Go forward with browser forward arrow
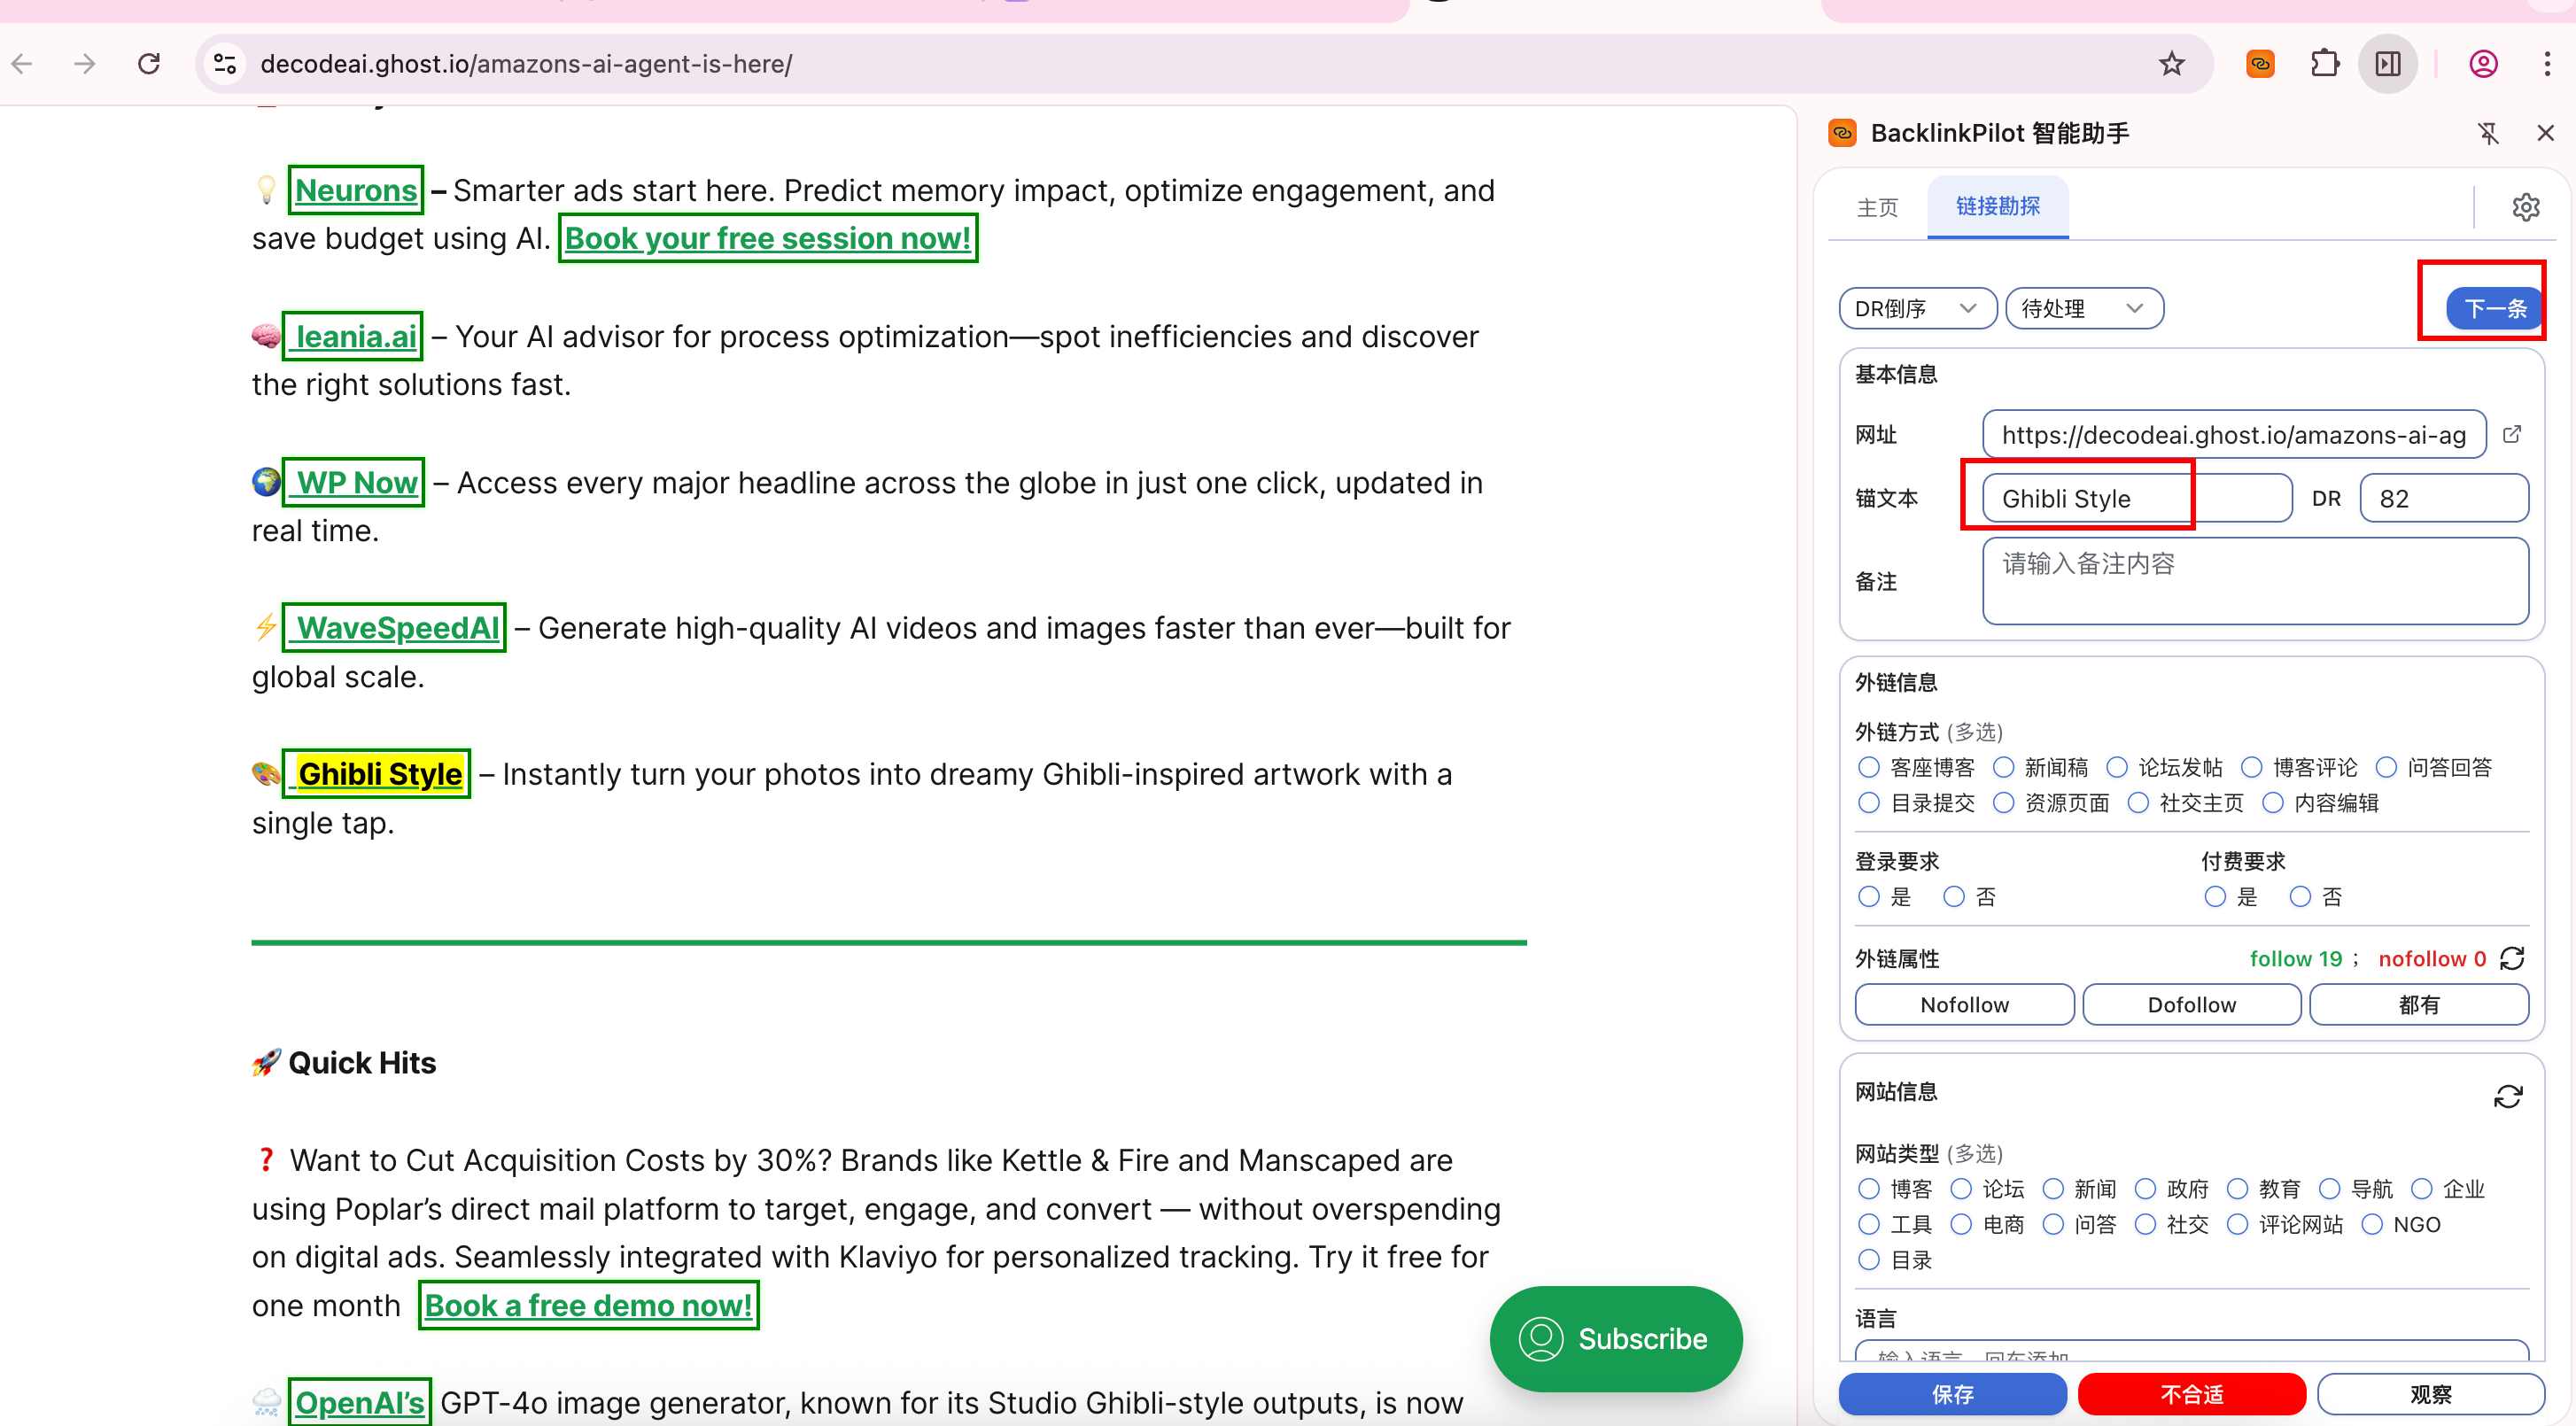 [85, 64]
